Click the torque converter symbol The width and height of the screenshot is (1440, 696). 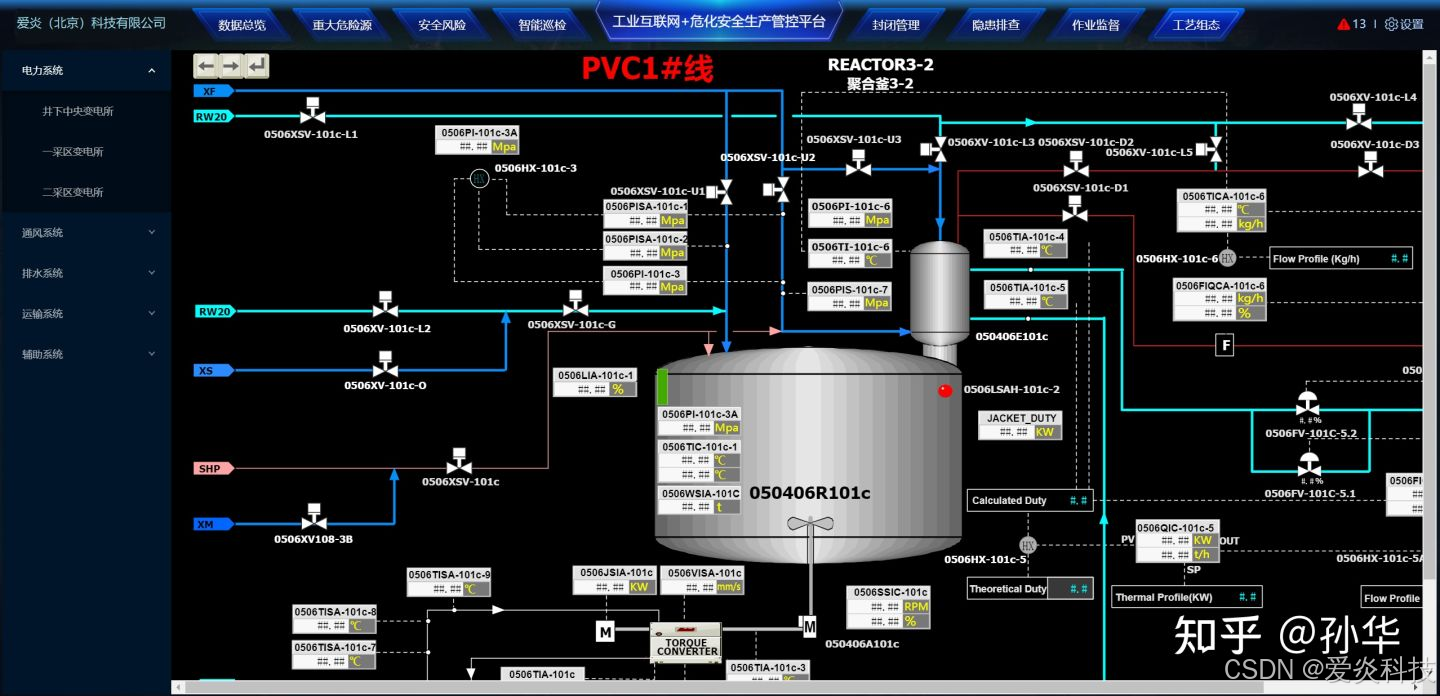coord(686,641)
